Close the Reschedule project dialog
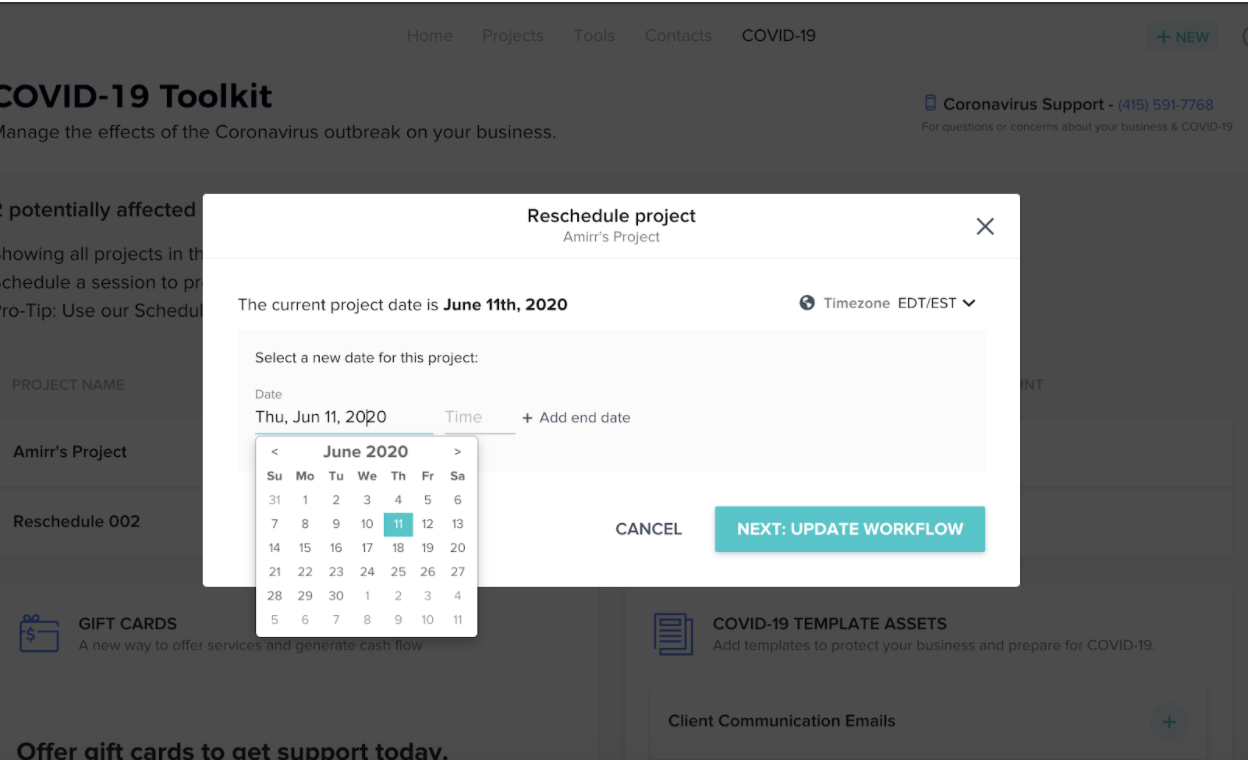The width and height of the screenshot is (1248, 760). pyautogui.click(x=985, y=226)
